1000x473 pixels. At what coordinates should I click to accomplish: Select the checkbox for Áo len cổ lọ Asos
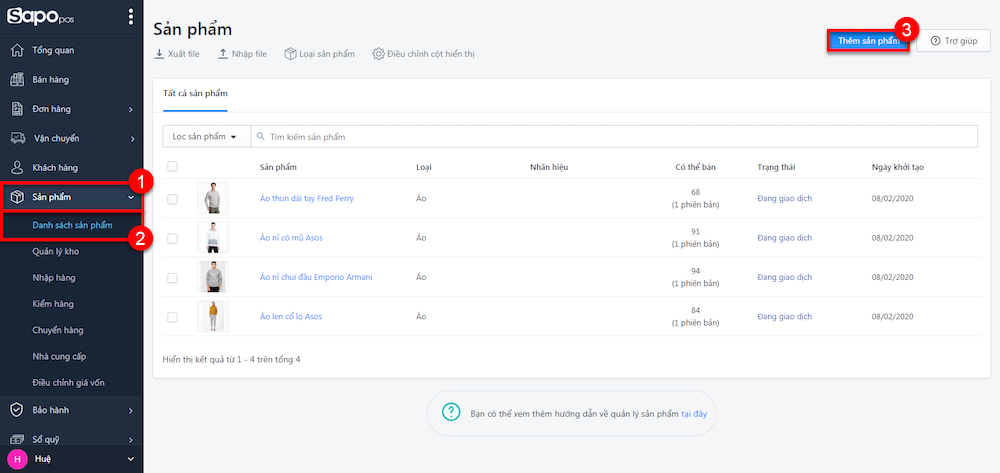(173, 317)
